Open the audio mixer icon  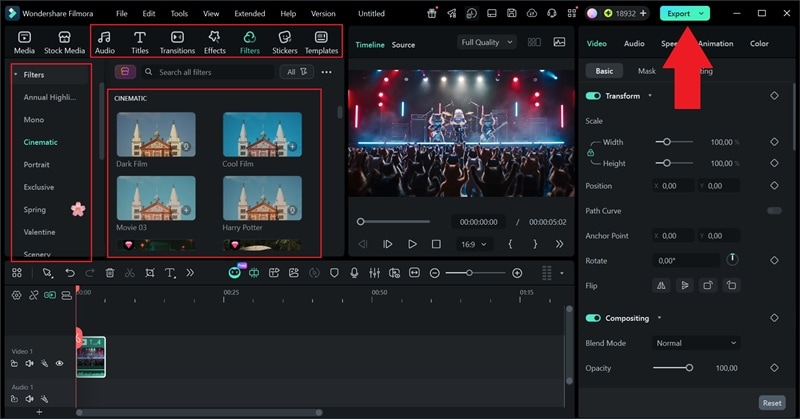coord(374,273)
